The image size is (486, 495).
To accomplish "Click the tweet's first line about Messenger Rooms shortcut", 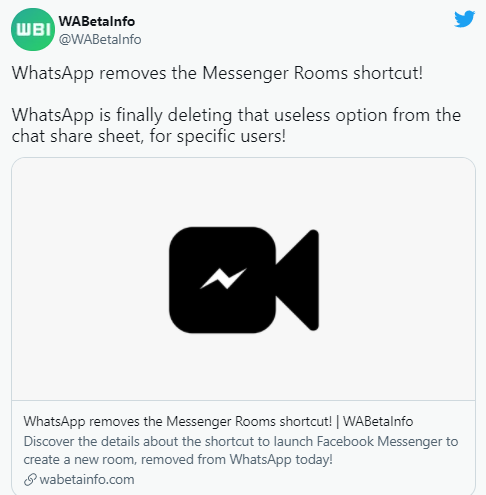I will click(217, 73).
